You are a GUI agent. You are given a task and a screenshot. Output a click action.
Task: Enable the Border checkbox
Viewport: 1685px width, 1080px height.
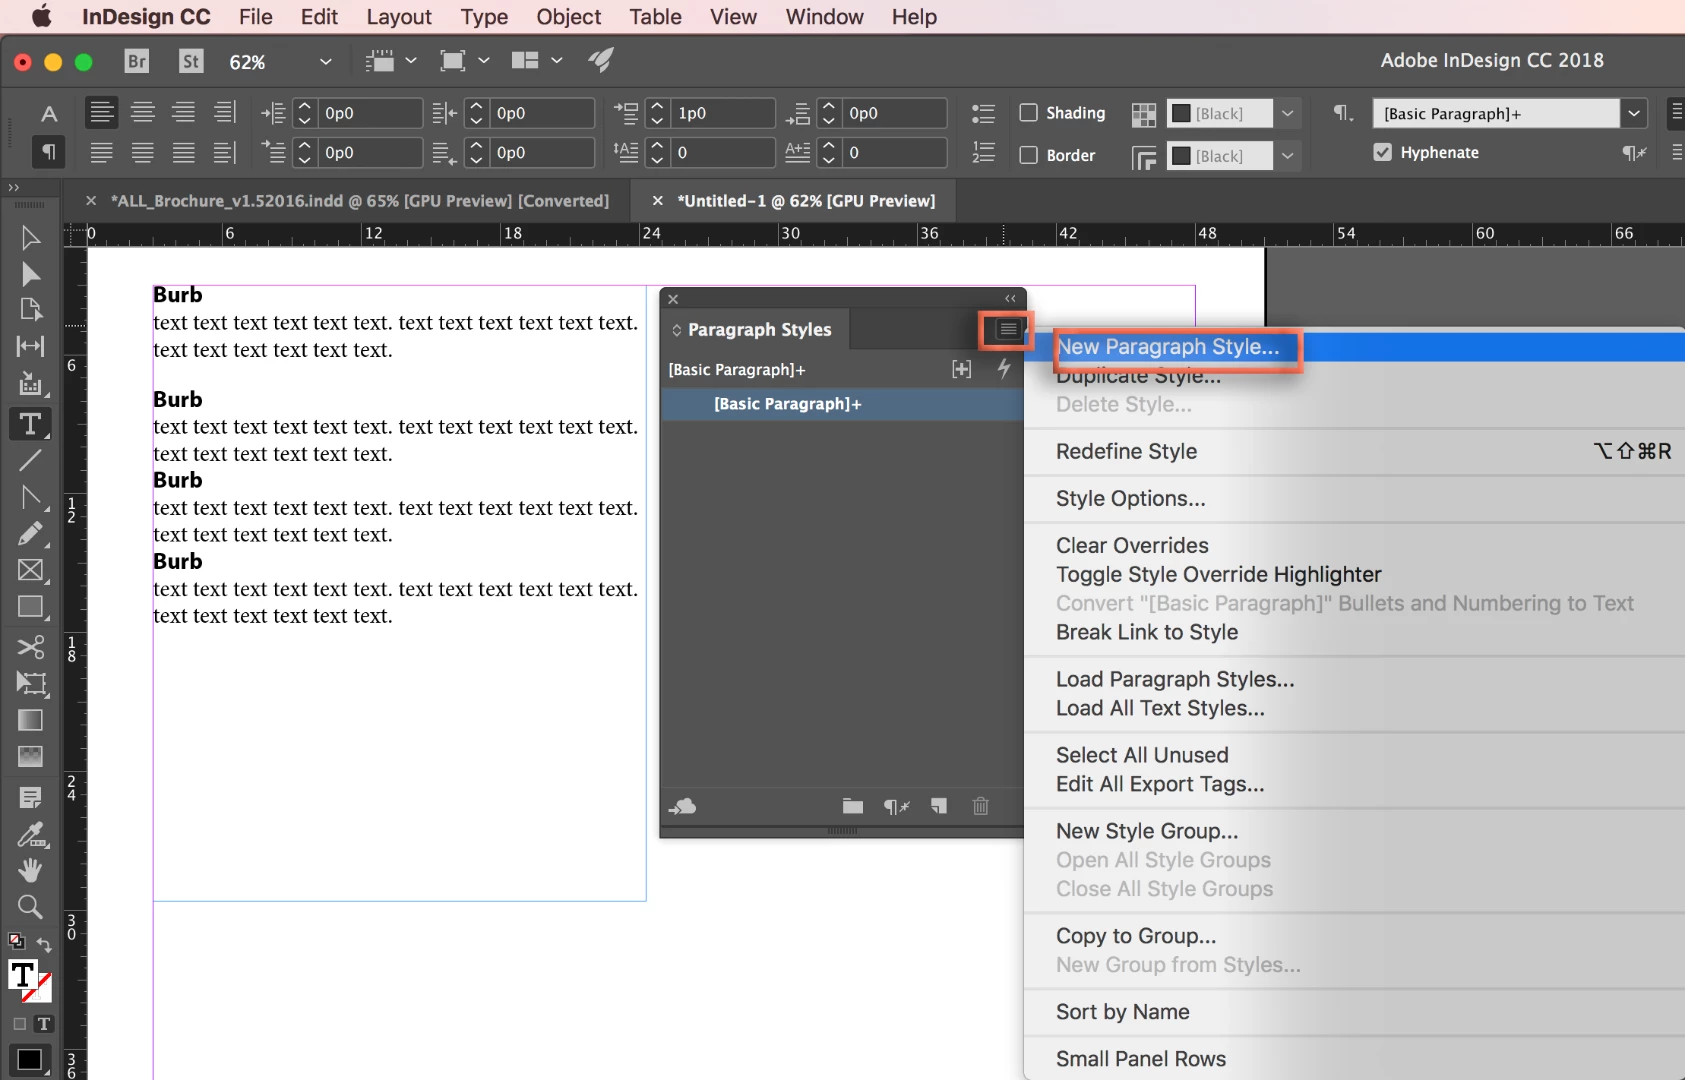tap(1028, 155)
